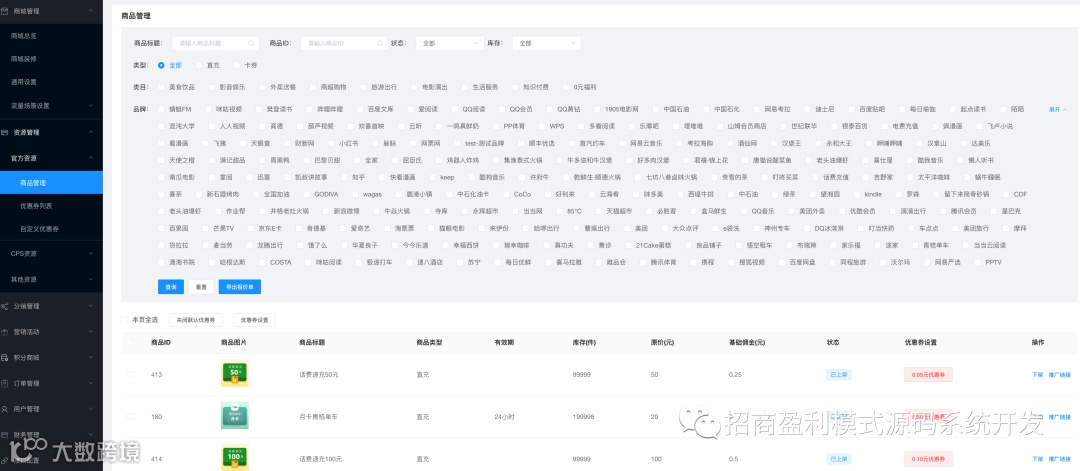Expand the 流量场景设置 submenu
1080x471 pixels.
click(91, 106)
